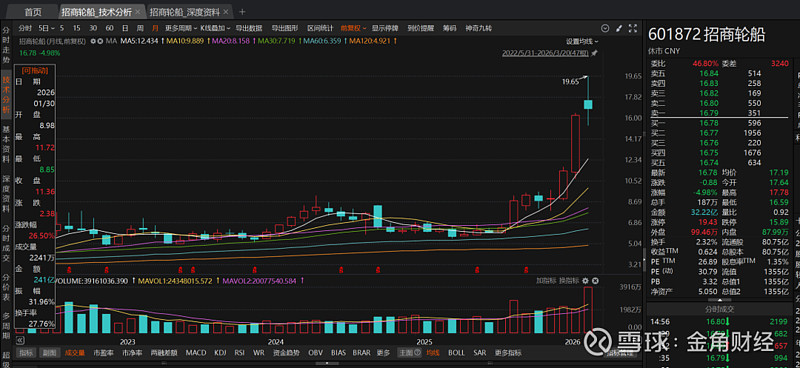Open 到价提醒 price alert

pyautogui.click(x=420, y=28)
